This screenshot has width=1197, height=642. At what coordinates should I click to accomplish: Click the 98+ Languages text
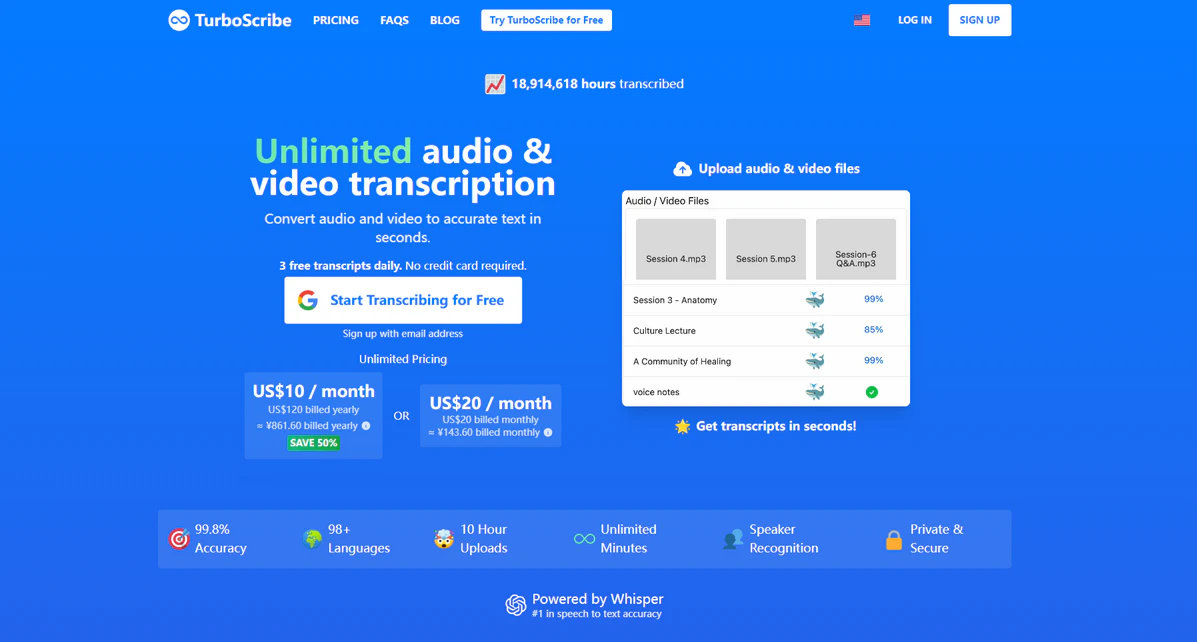pyautogui.click(x=359, y=539)
